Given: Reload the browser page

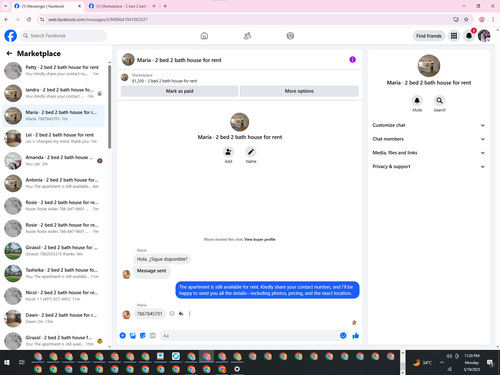Looking at the screenshot, I should [29, 20].
